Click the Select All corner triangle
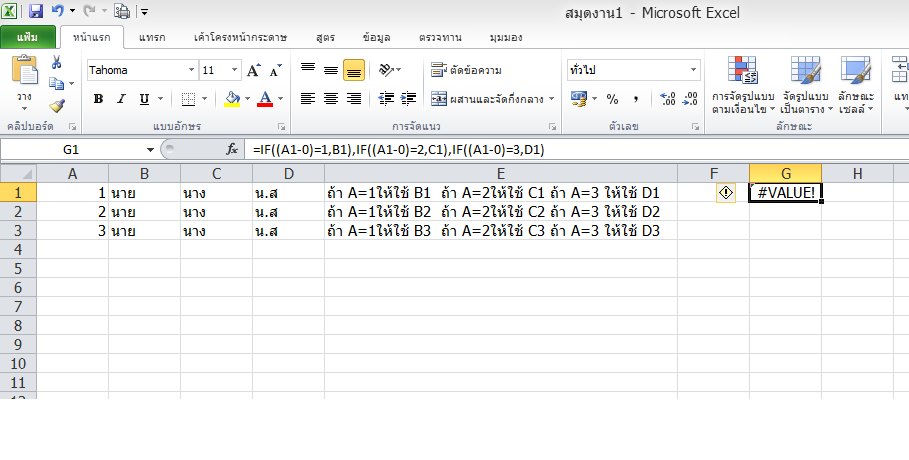This screenshot has width=909, height=460. click(x=26, y=173)
